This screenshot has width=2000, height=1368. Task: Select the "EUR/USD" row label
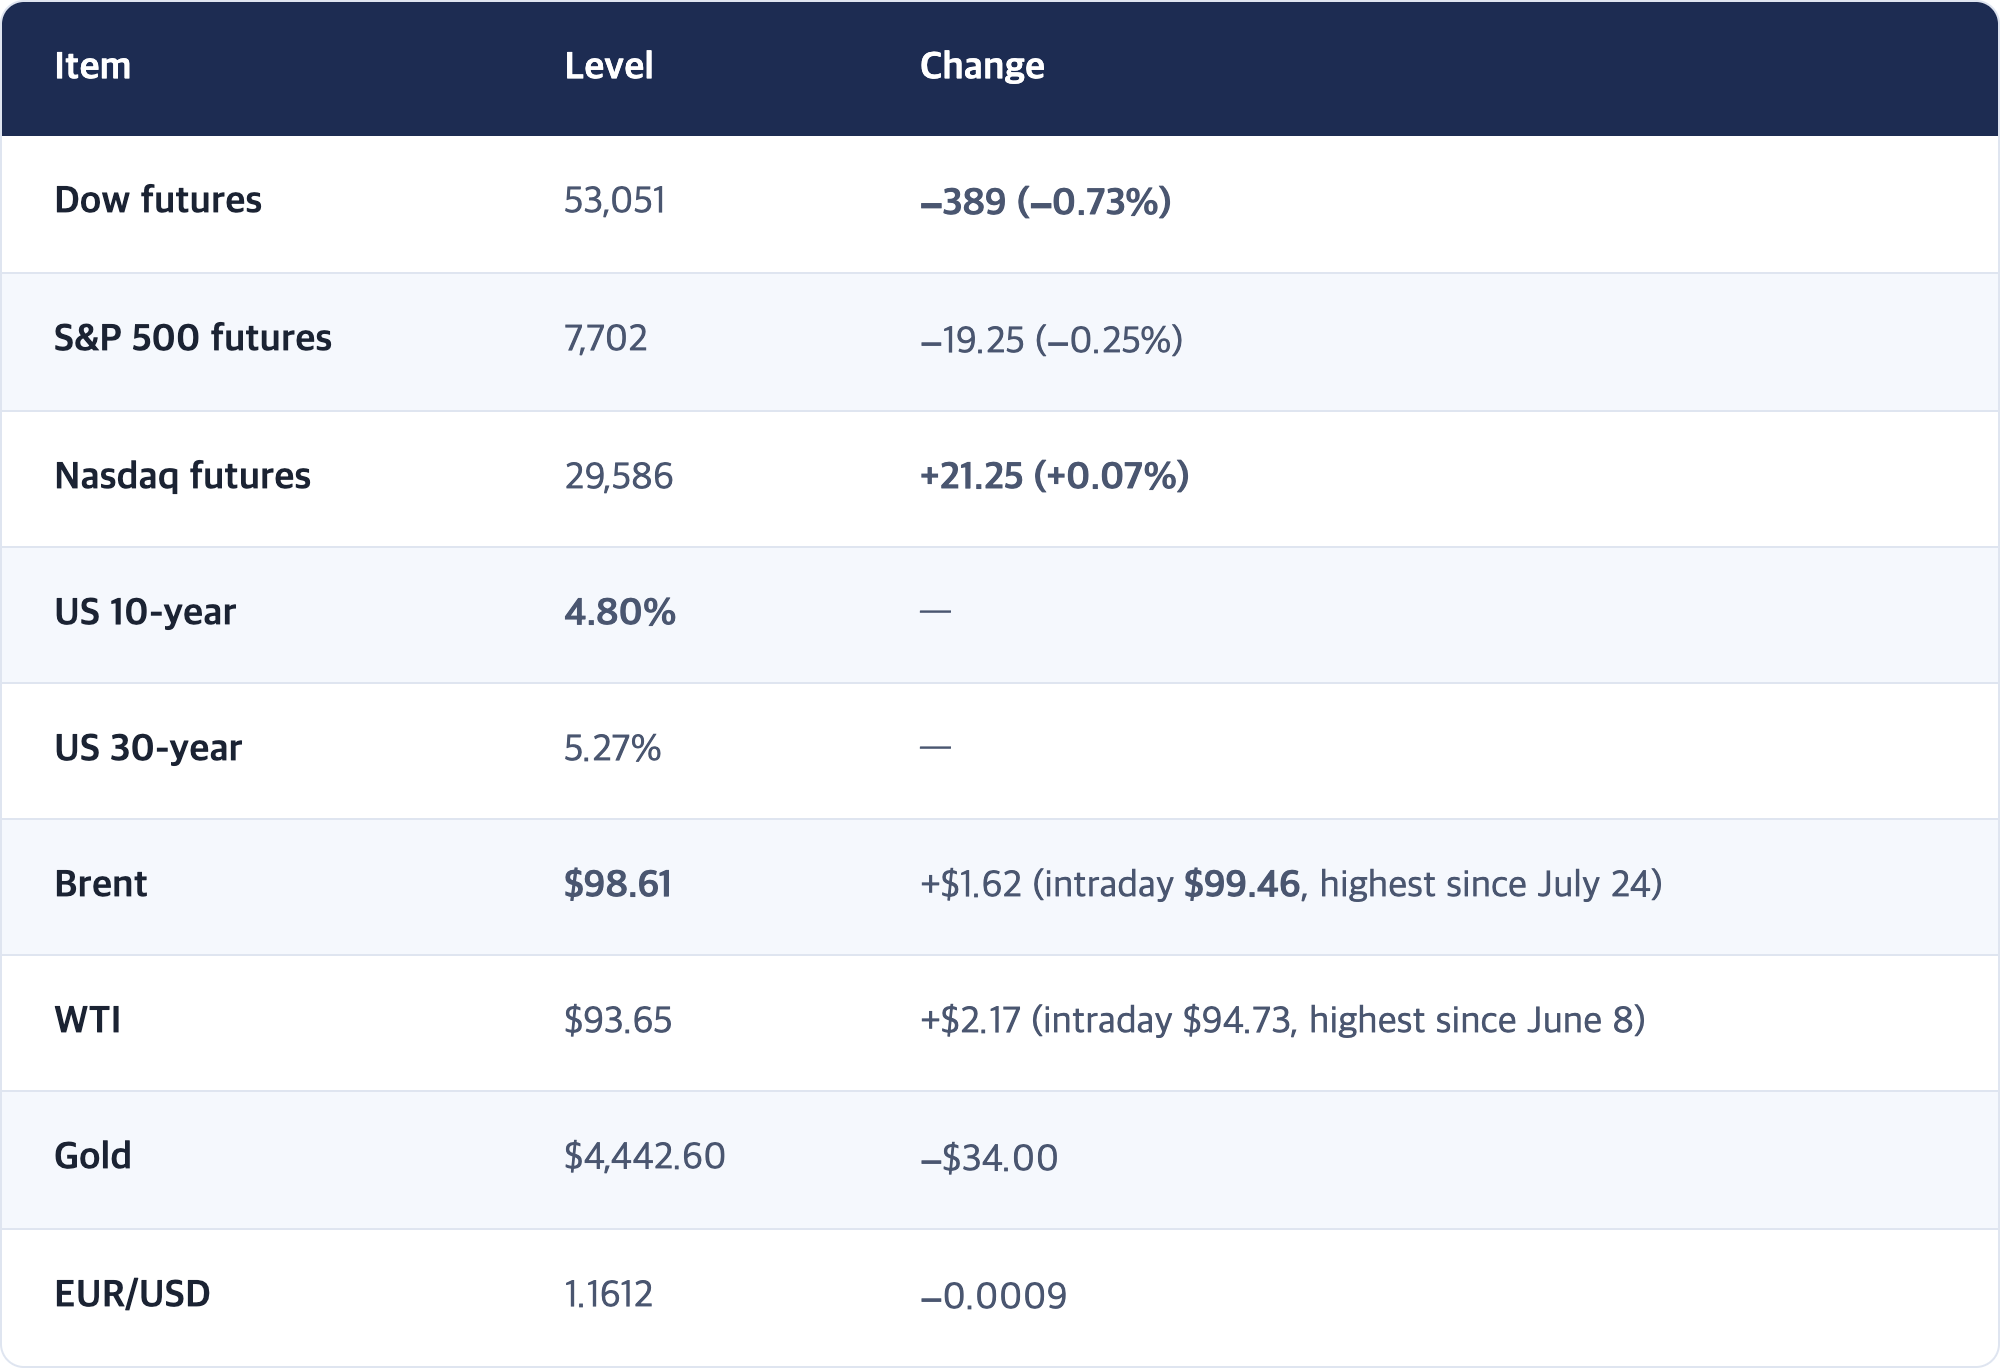coord(132,1294)
